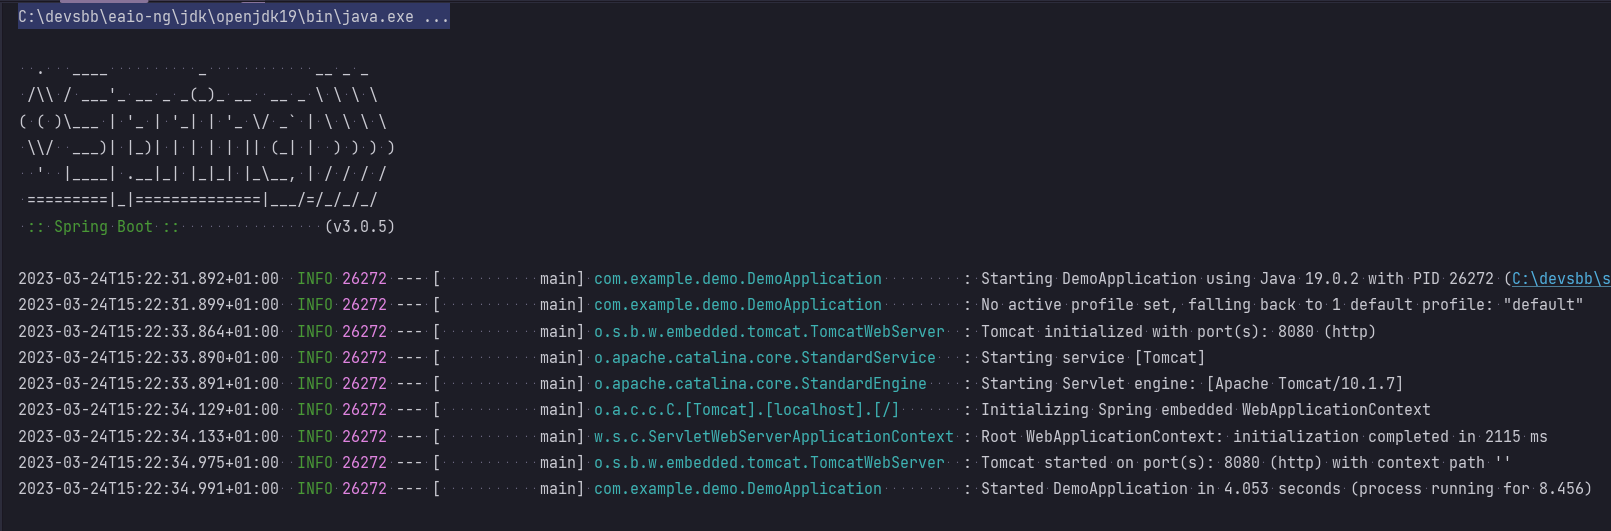This screenshot has width=1611, height=531.
Task: Click the o.apache.catalina.core.StandardService logger name
Action: (x=765, y=358)
